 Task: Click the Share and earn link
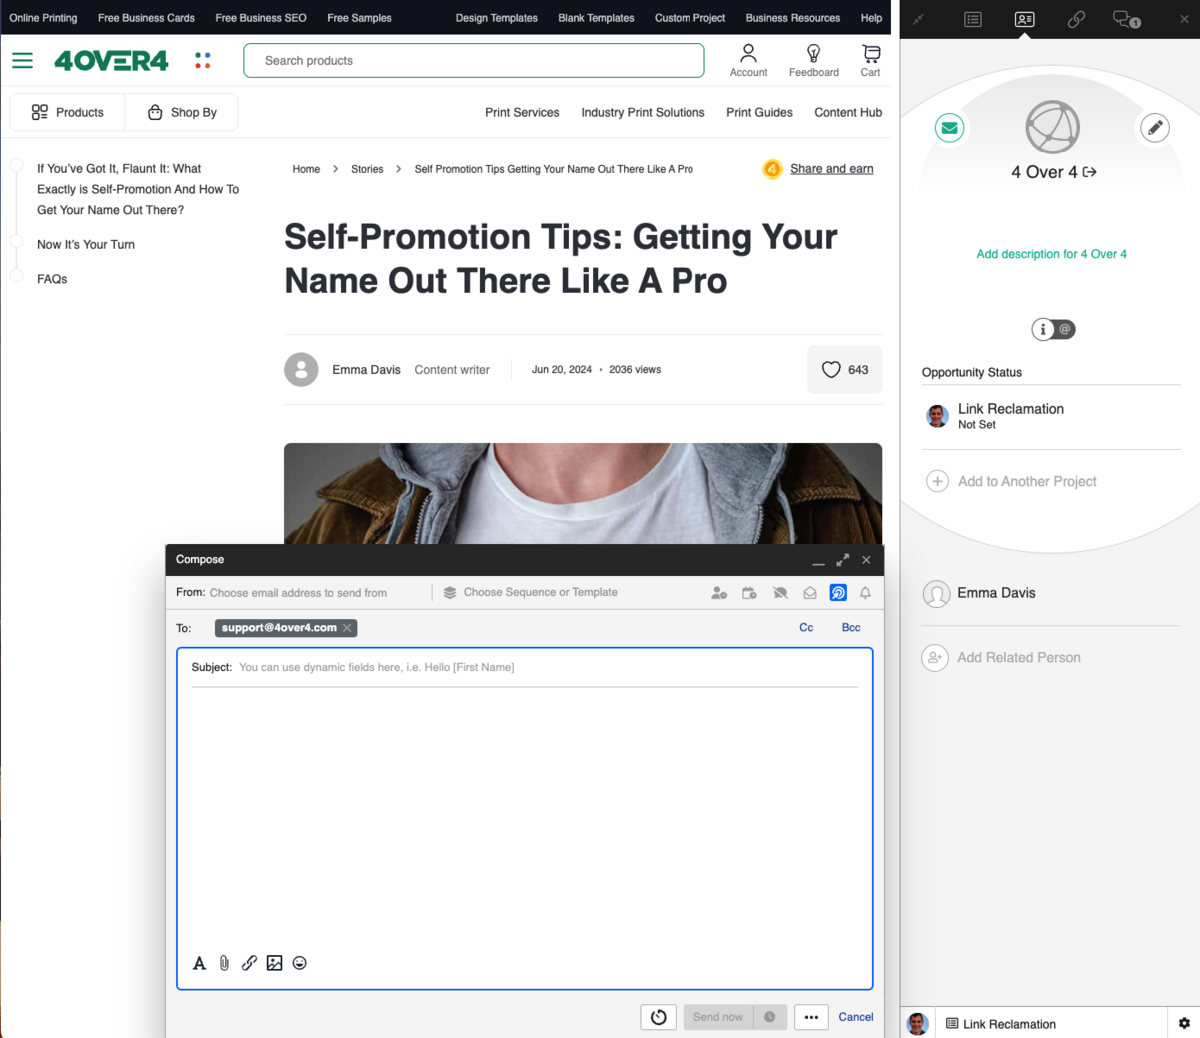tap(831, 169)
